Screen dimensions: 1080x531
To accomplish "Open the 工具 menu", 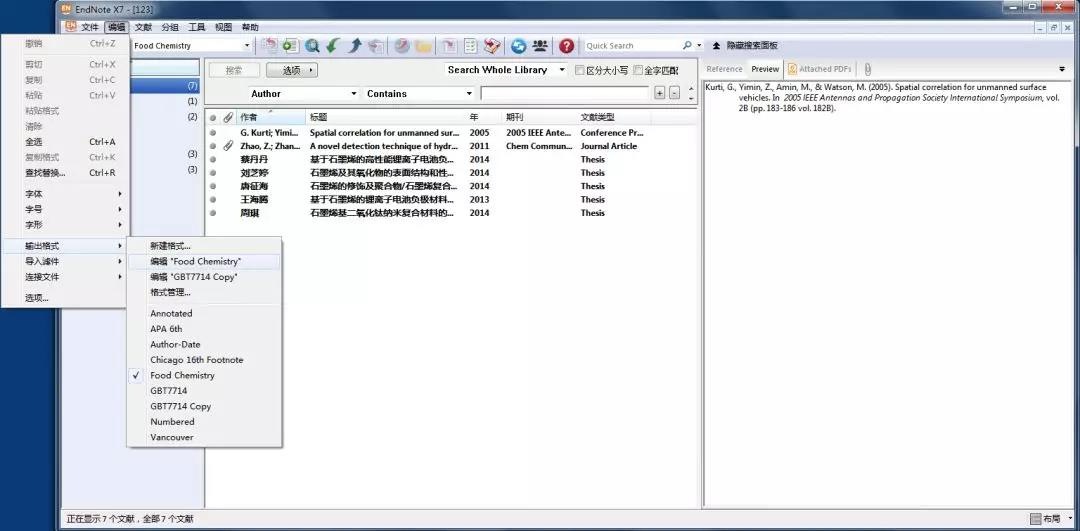I will [197, 28].
